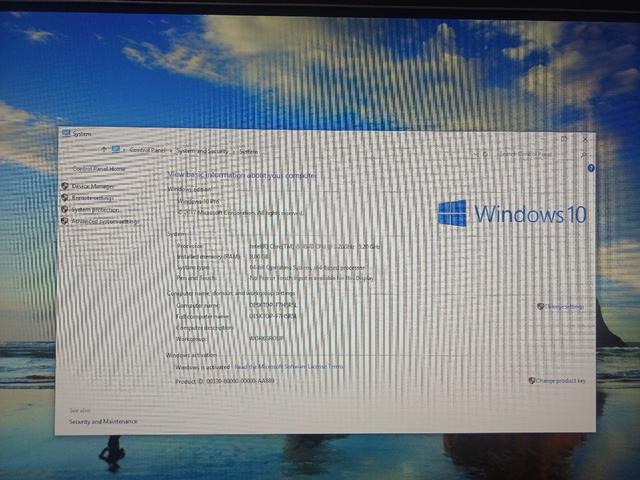The height and width of the screenshot is (480, 640).
Task: Open Advanced system settings
Action: (x=105, y=222)
